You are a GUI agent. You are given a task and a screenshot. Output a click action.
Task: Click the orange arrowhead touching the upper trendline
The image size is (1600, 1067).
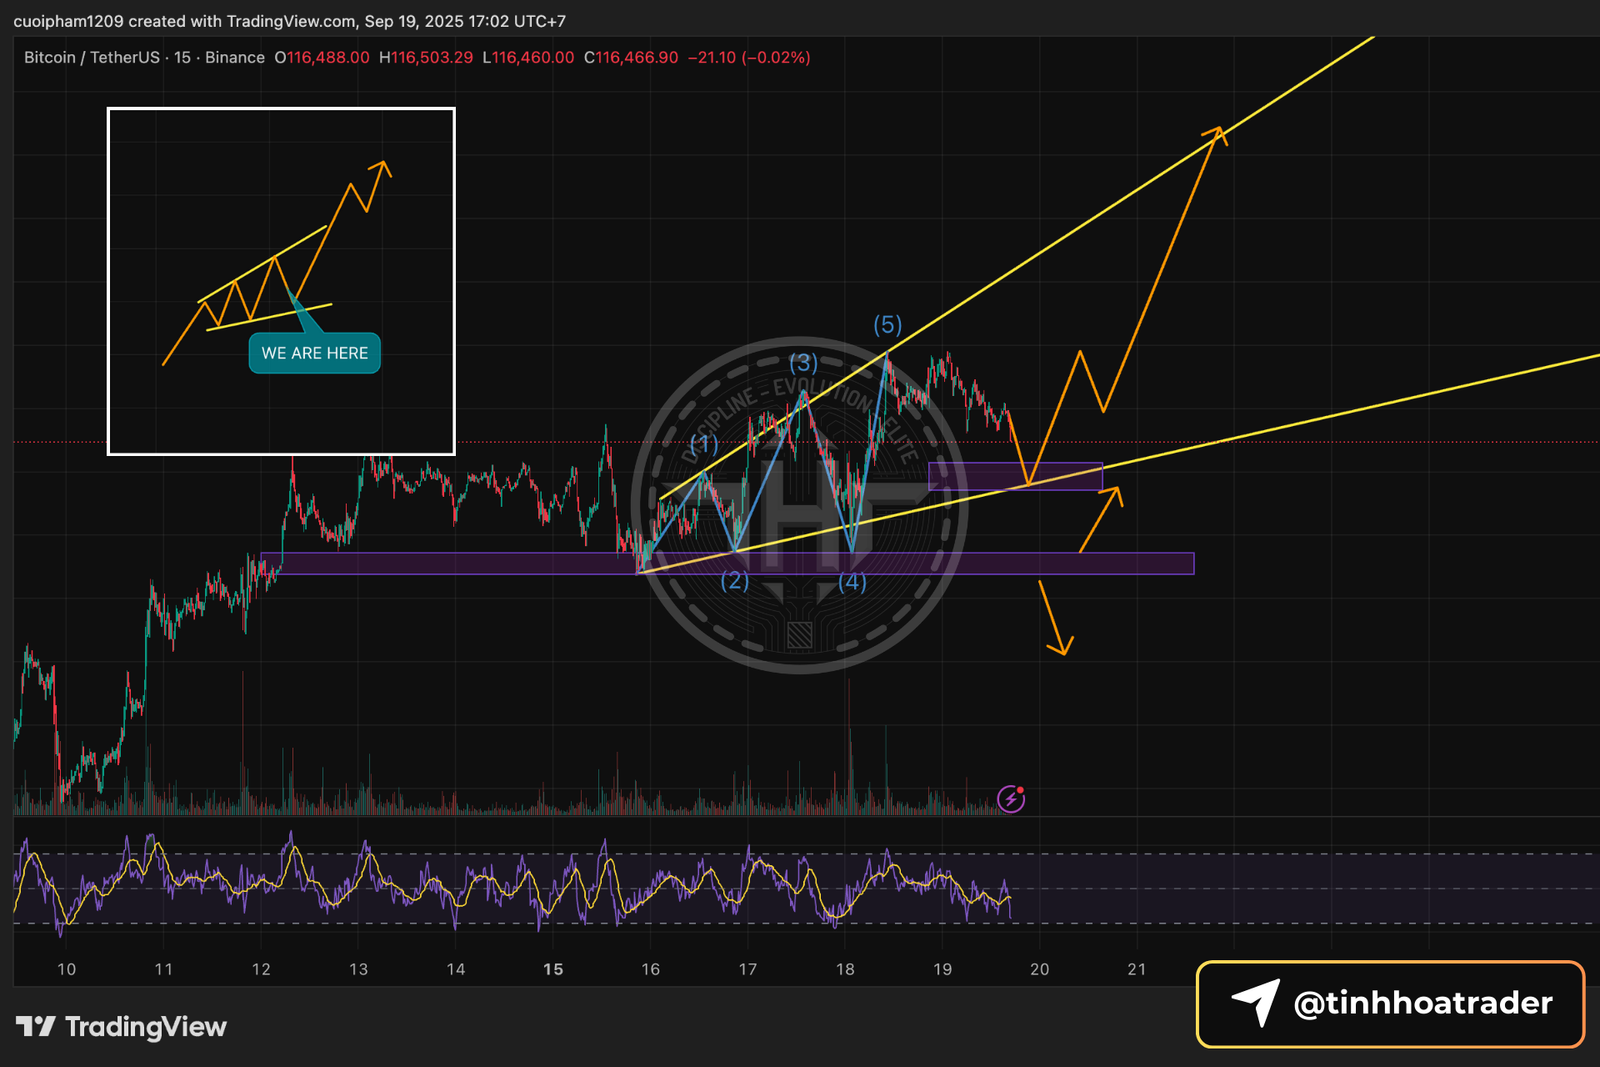[x=1216, y=133]
